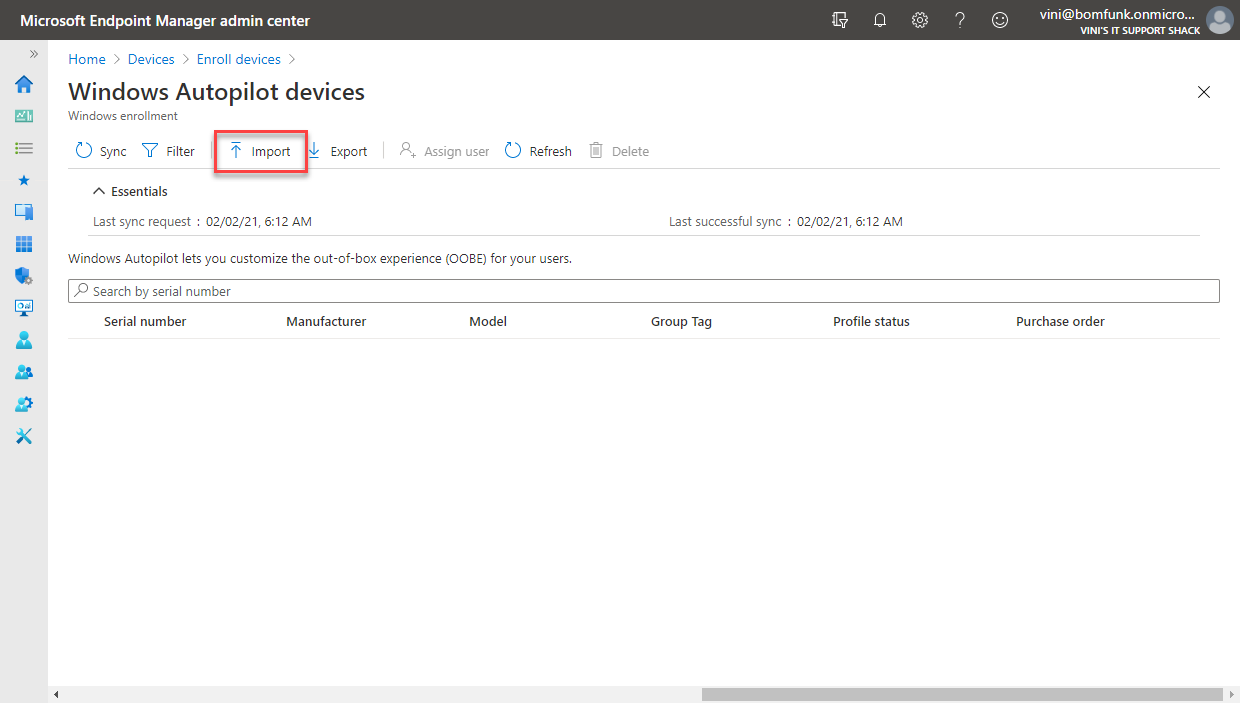Select the Favorites star in the sidebar

tap(24, 180)
